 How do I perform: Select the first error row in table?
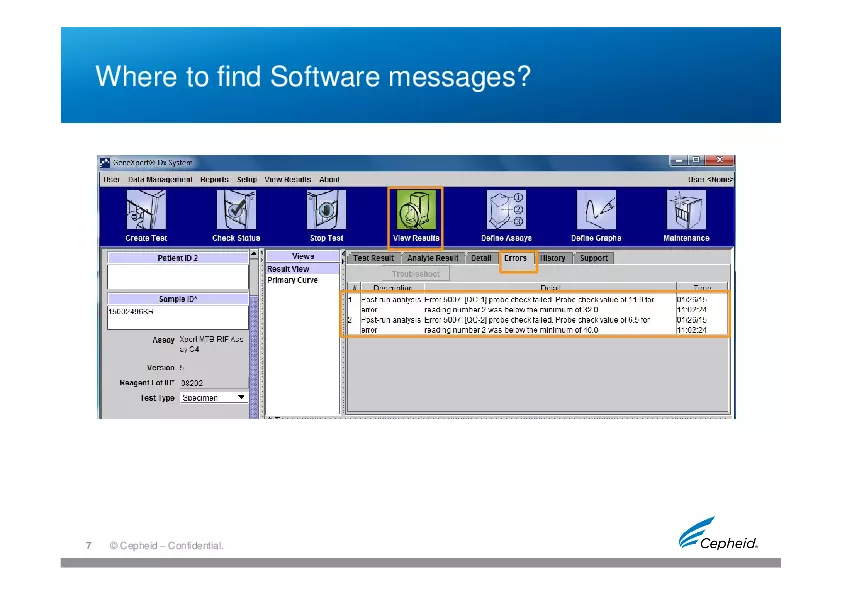tap(520, 303)
